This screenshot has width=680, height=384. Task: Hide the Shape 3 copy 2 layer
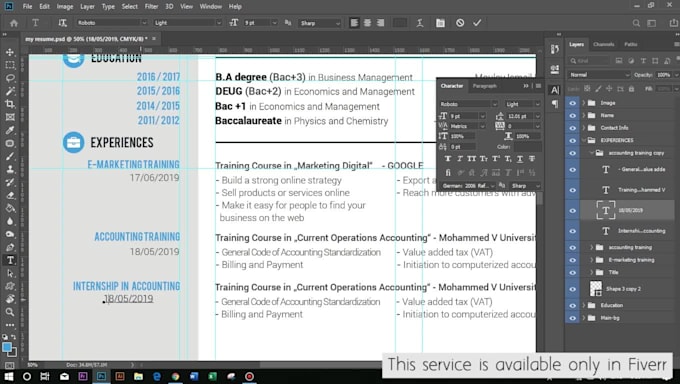tap(572, 289)
